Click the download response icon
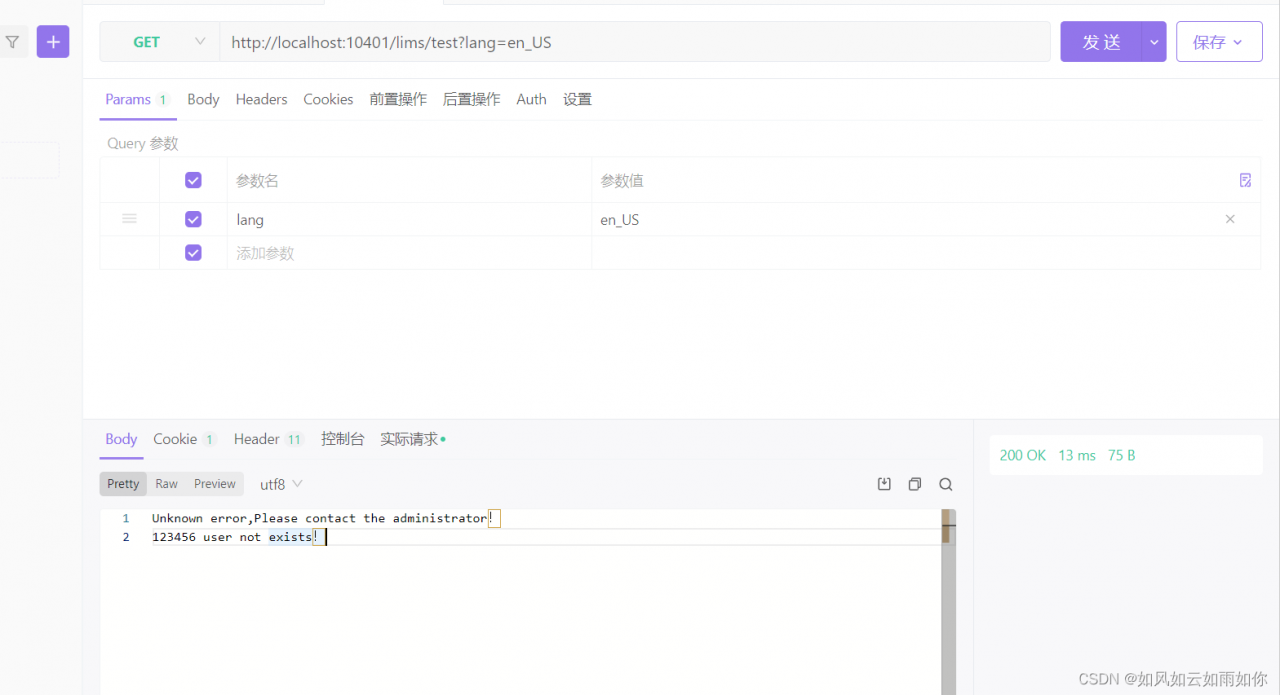Image resolution: width=1280 pixels, height=695 pixels. pos(884,484)
